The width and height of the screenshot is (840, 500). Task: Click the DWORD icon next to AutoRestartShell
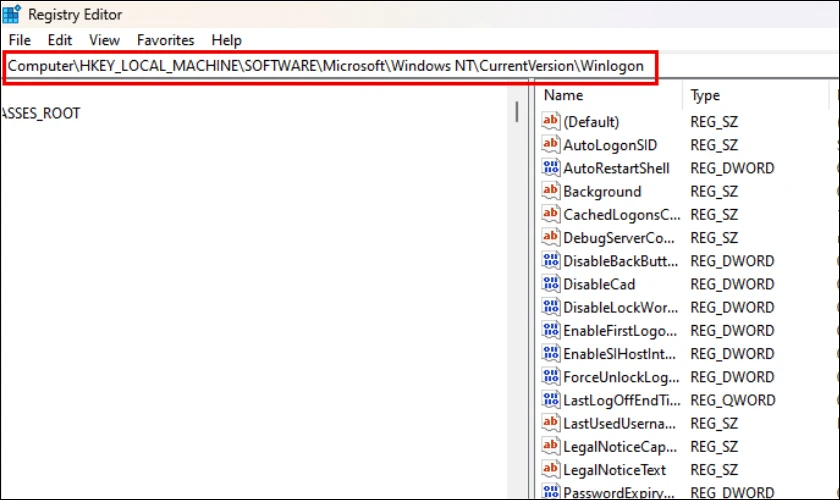point(551,168)
